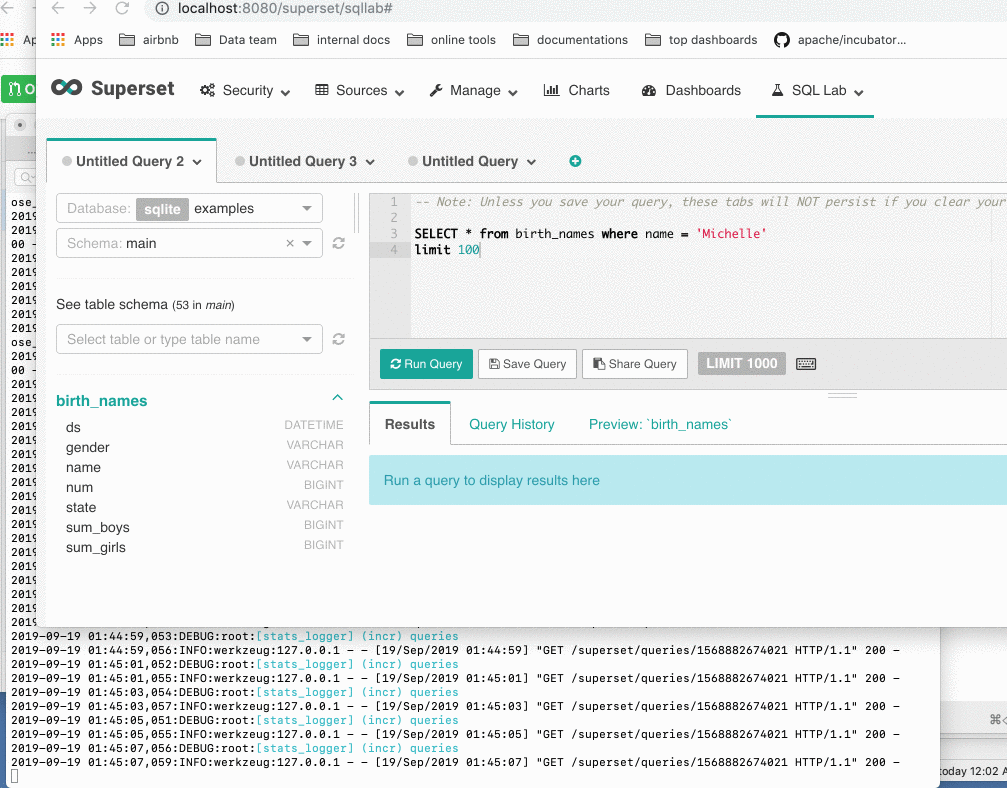The image size is (1007, 788).
Task: Open the top dashboards bookmarks folder
Action: pos(701,40)
